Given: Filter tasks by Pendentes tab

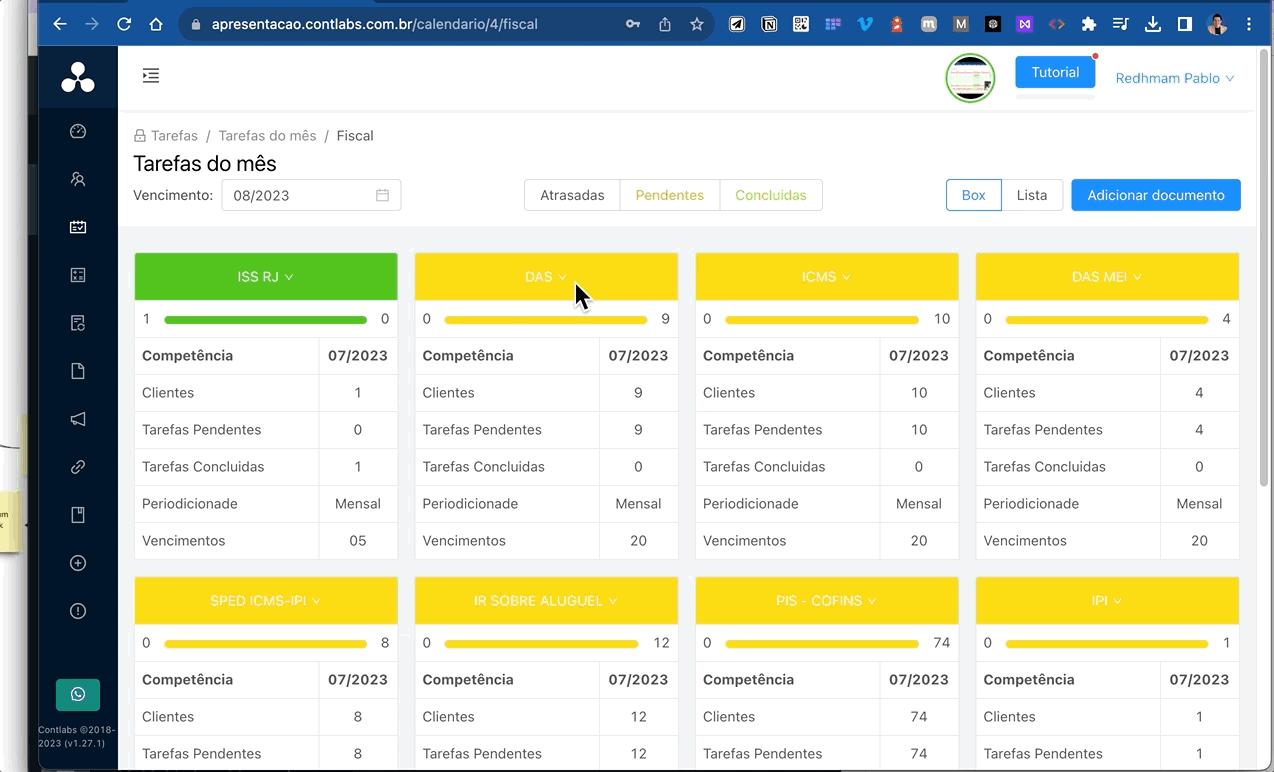Looking at the screenshot, I should click(x=669, y=195).
